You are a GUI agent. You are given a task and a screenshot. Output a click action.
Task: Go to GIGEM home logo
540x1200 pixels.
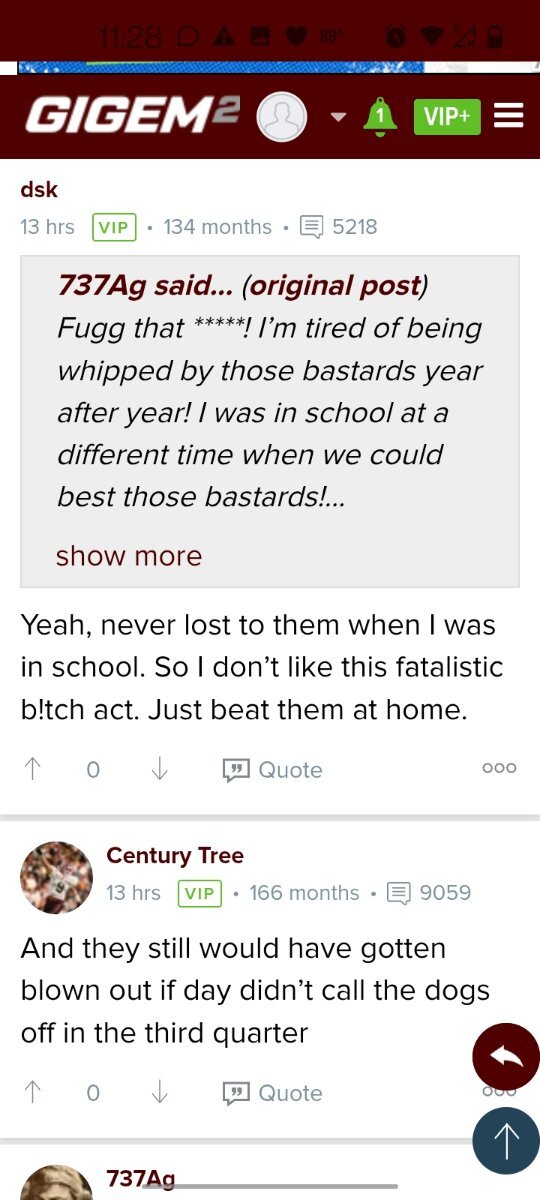[133, 116]
